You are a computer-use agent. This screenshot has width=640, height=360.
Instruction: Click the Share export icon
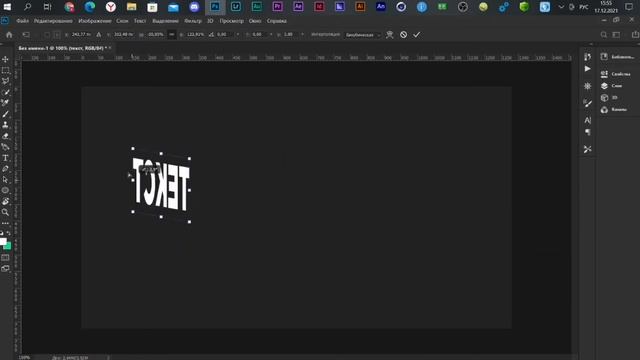tap(635, 35)
